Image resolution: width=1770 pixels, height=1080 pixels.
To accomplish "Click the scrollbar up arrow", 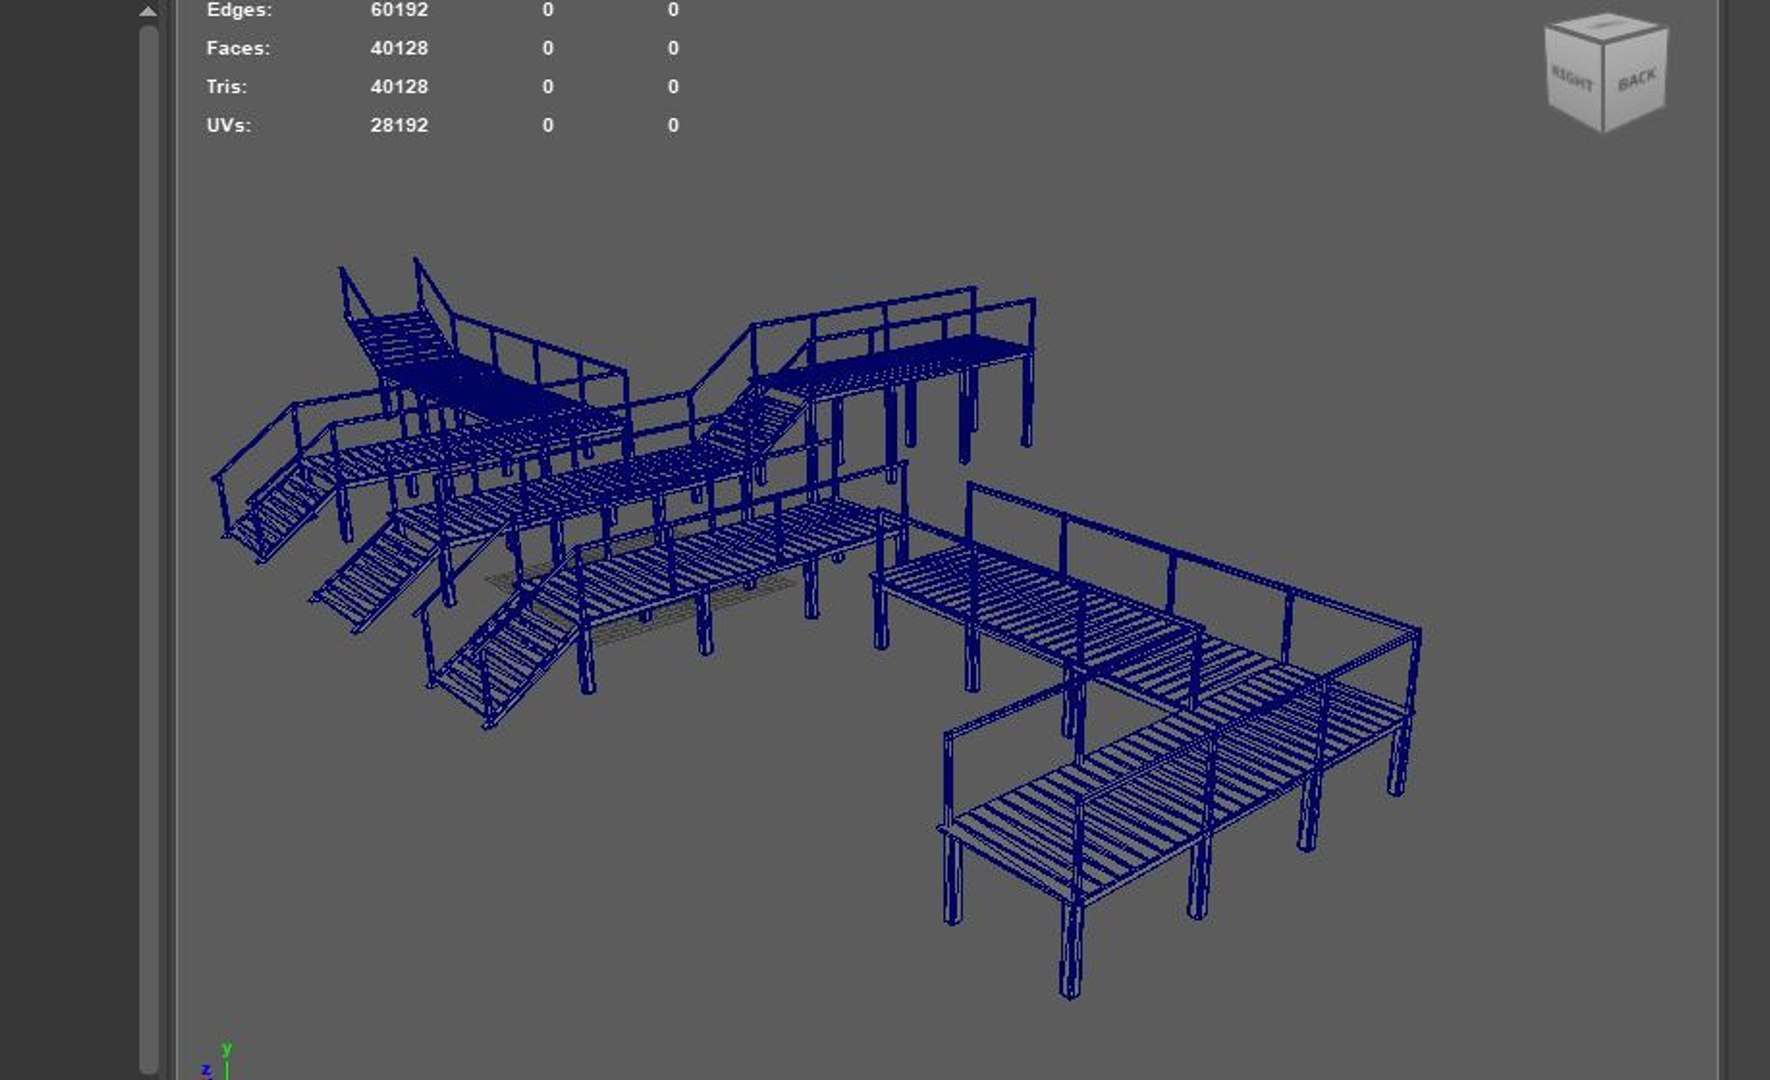I will pos(148,11).
